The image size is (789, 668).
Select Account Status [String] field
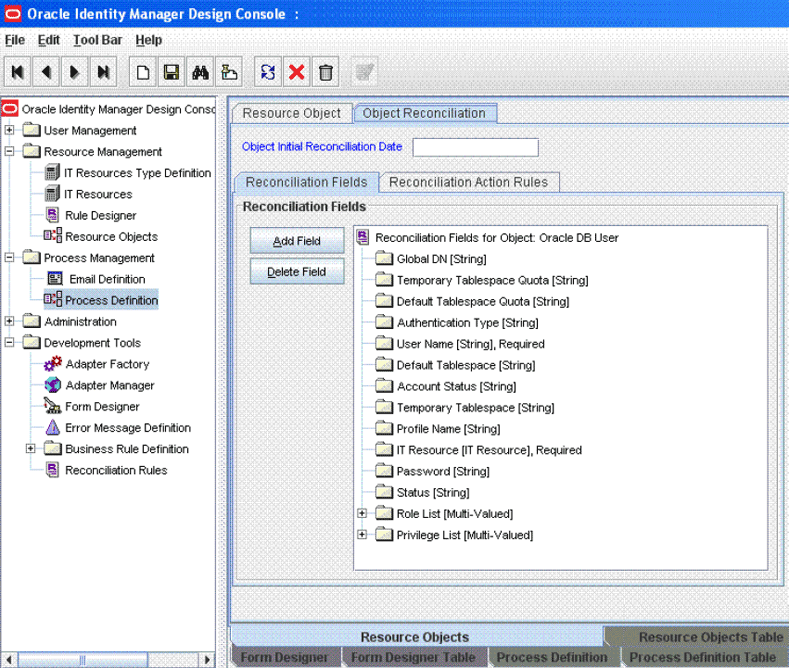click(x=456, y=386)
